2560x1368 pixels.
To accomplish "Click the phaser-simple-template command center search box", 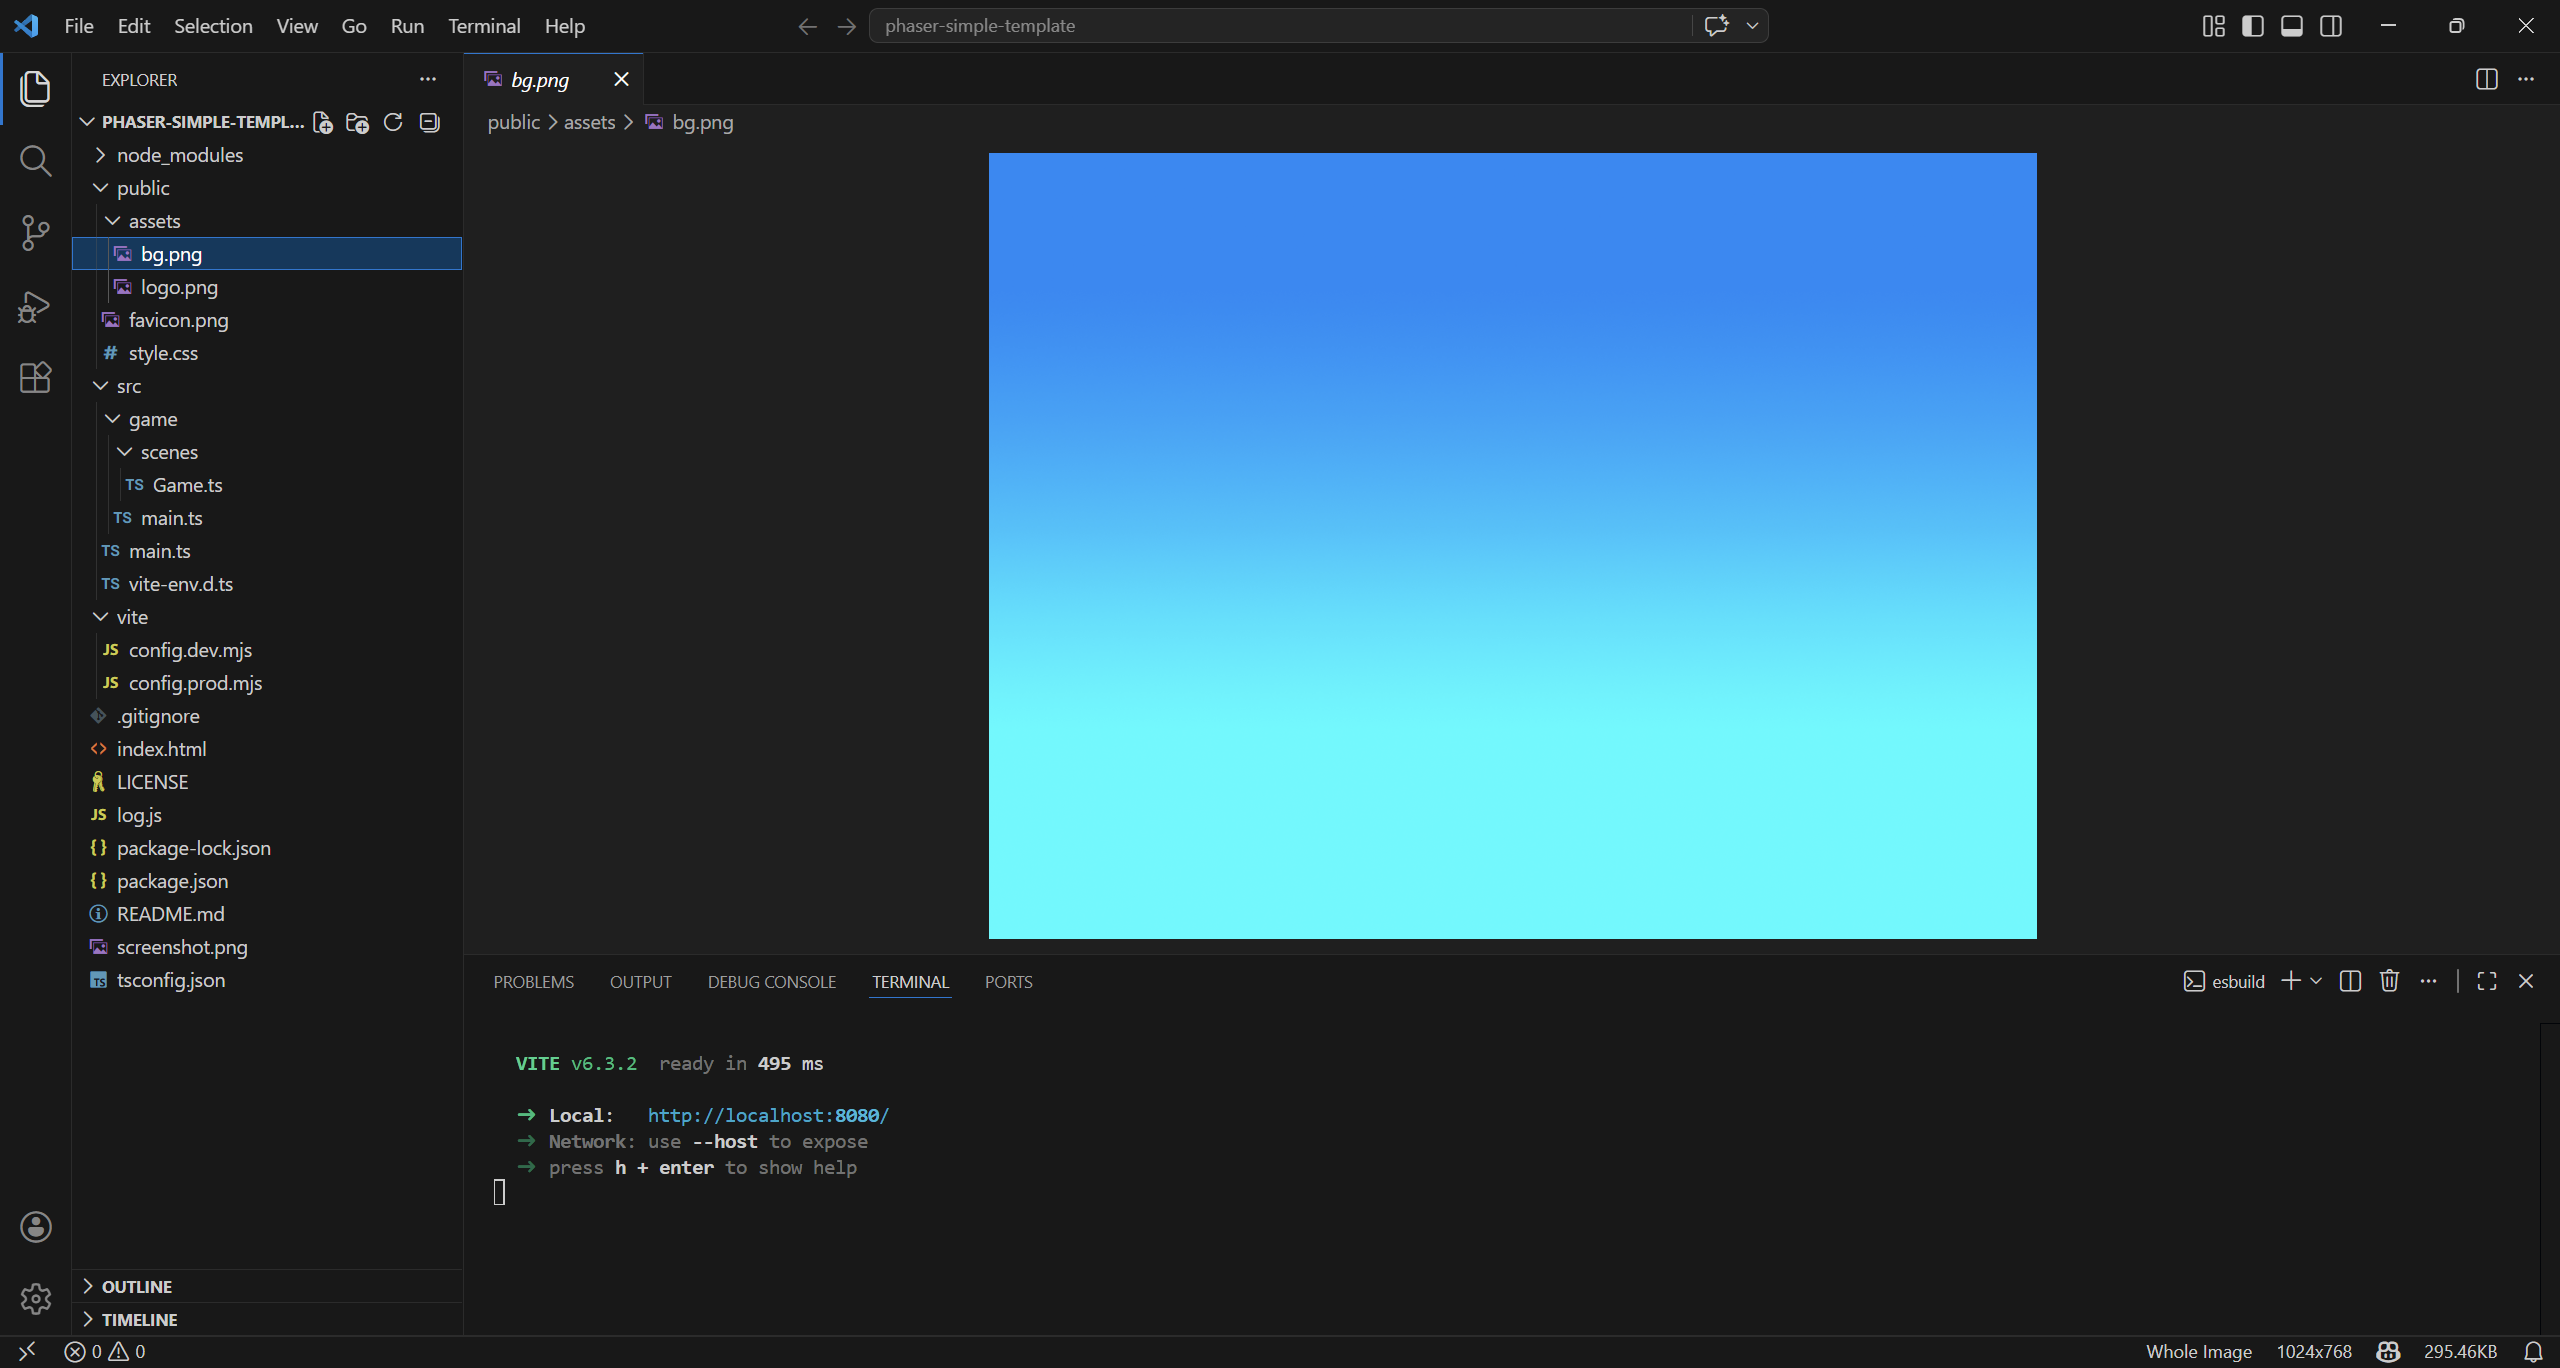I will (1280, 26).
